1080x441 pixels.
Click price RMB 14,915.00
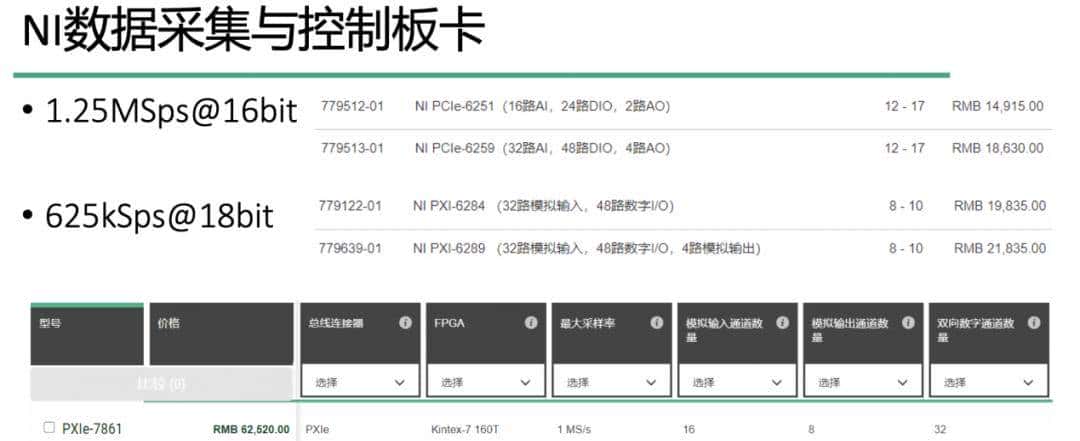point(997,107)
